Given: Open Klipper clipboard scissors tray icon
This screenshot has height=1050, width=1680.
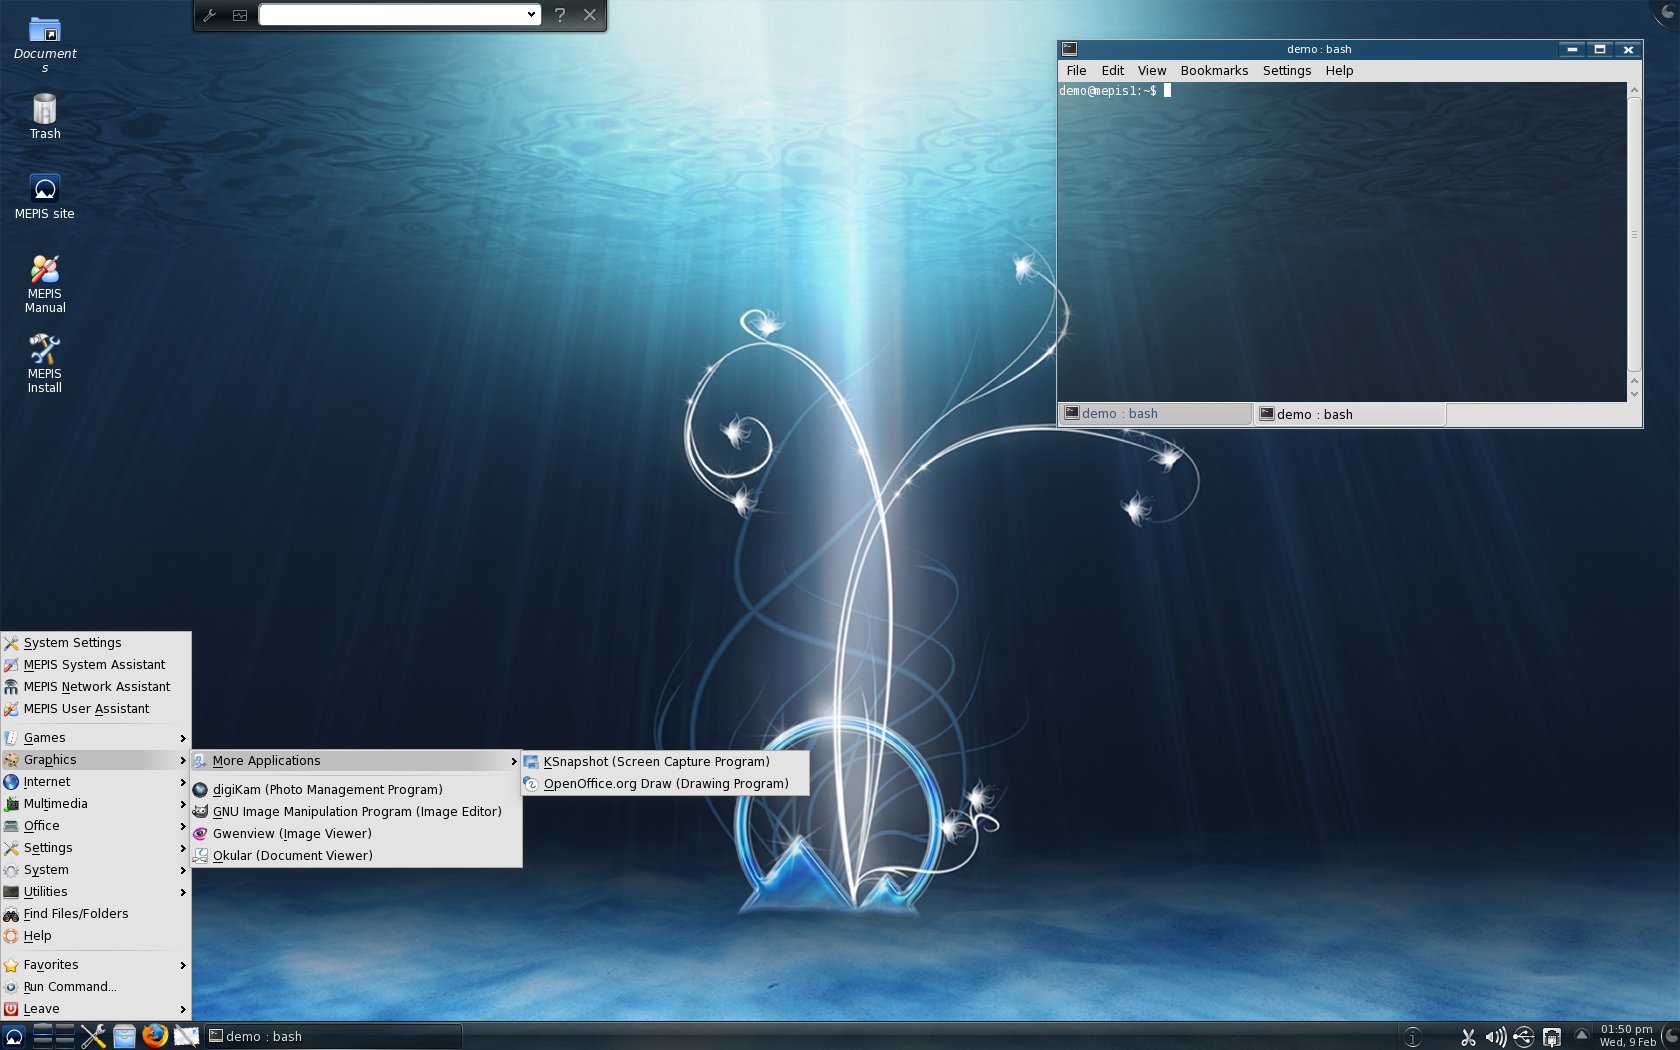Looking at the screenshot, I should click(1468, 1038).
